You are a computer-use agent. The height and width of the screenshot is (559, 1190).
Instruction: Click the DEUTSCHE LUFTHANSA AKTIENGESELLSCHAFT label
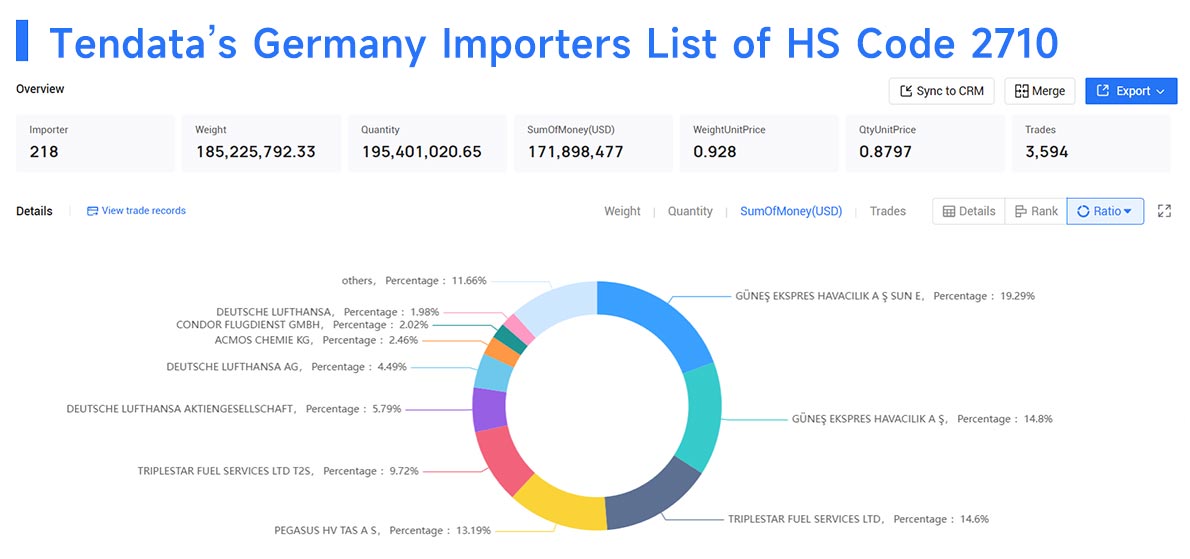[234, 409]
